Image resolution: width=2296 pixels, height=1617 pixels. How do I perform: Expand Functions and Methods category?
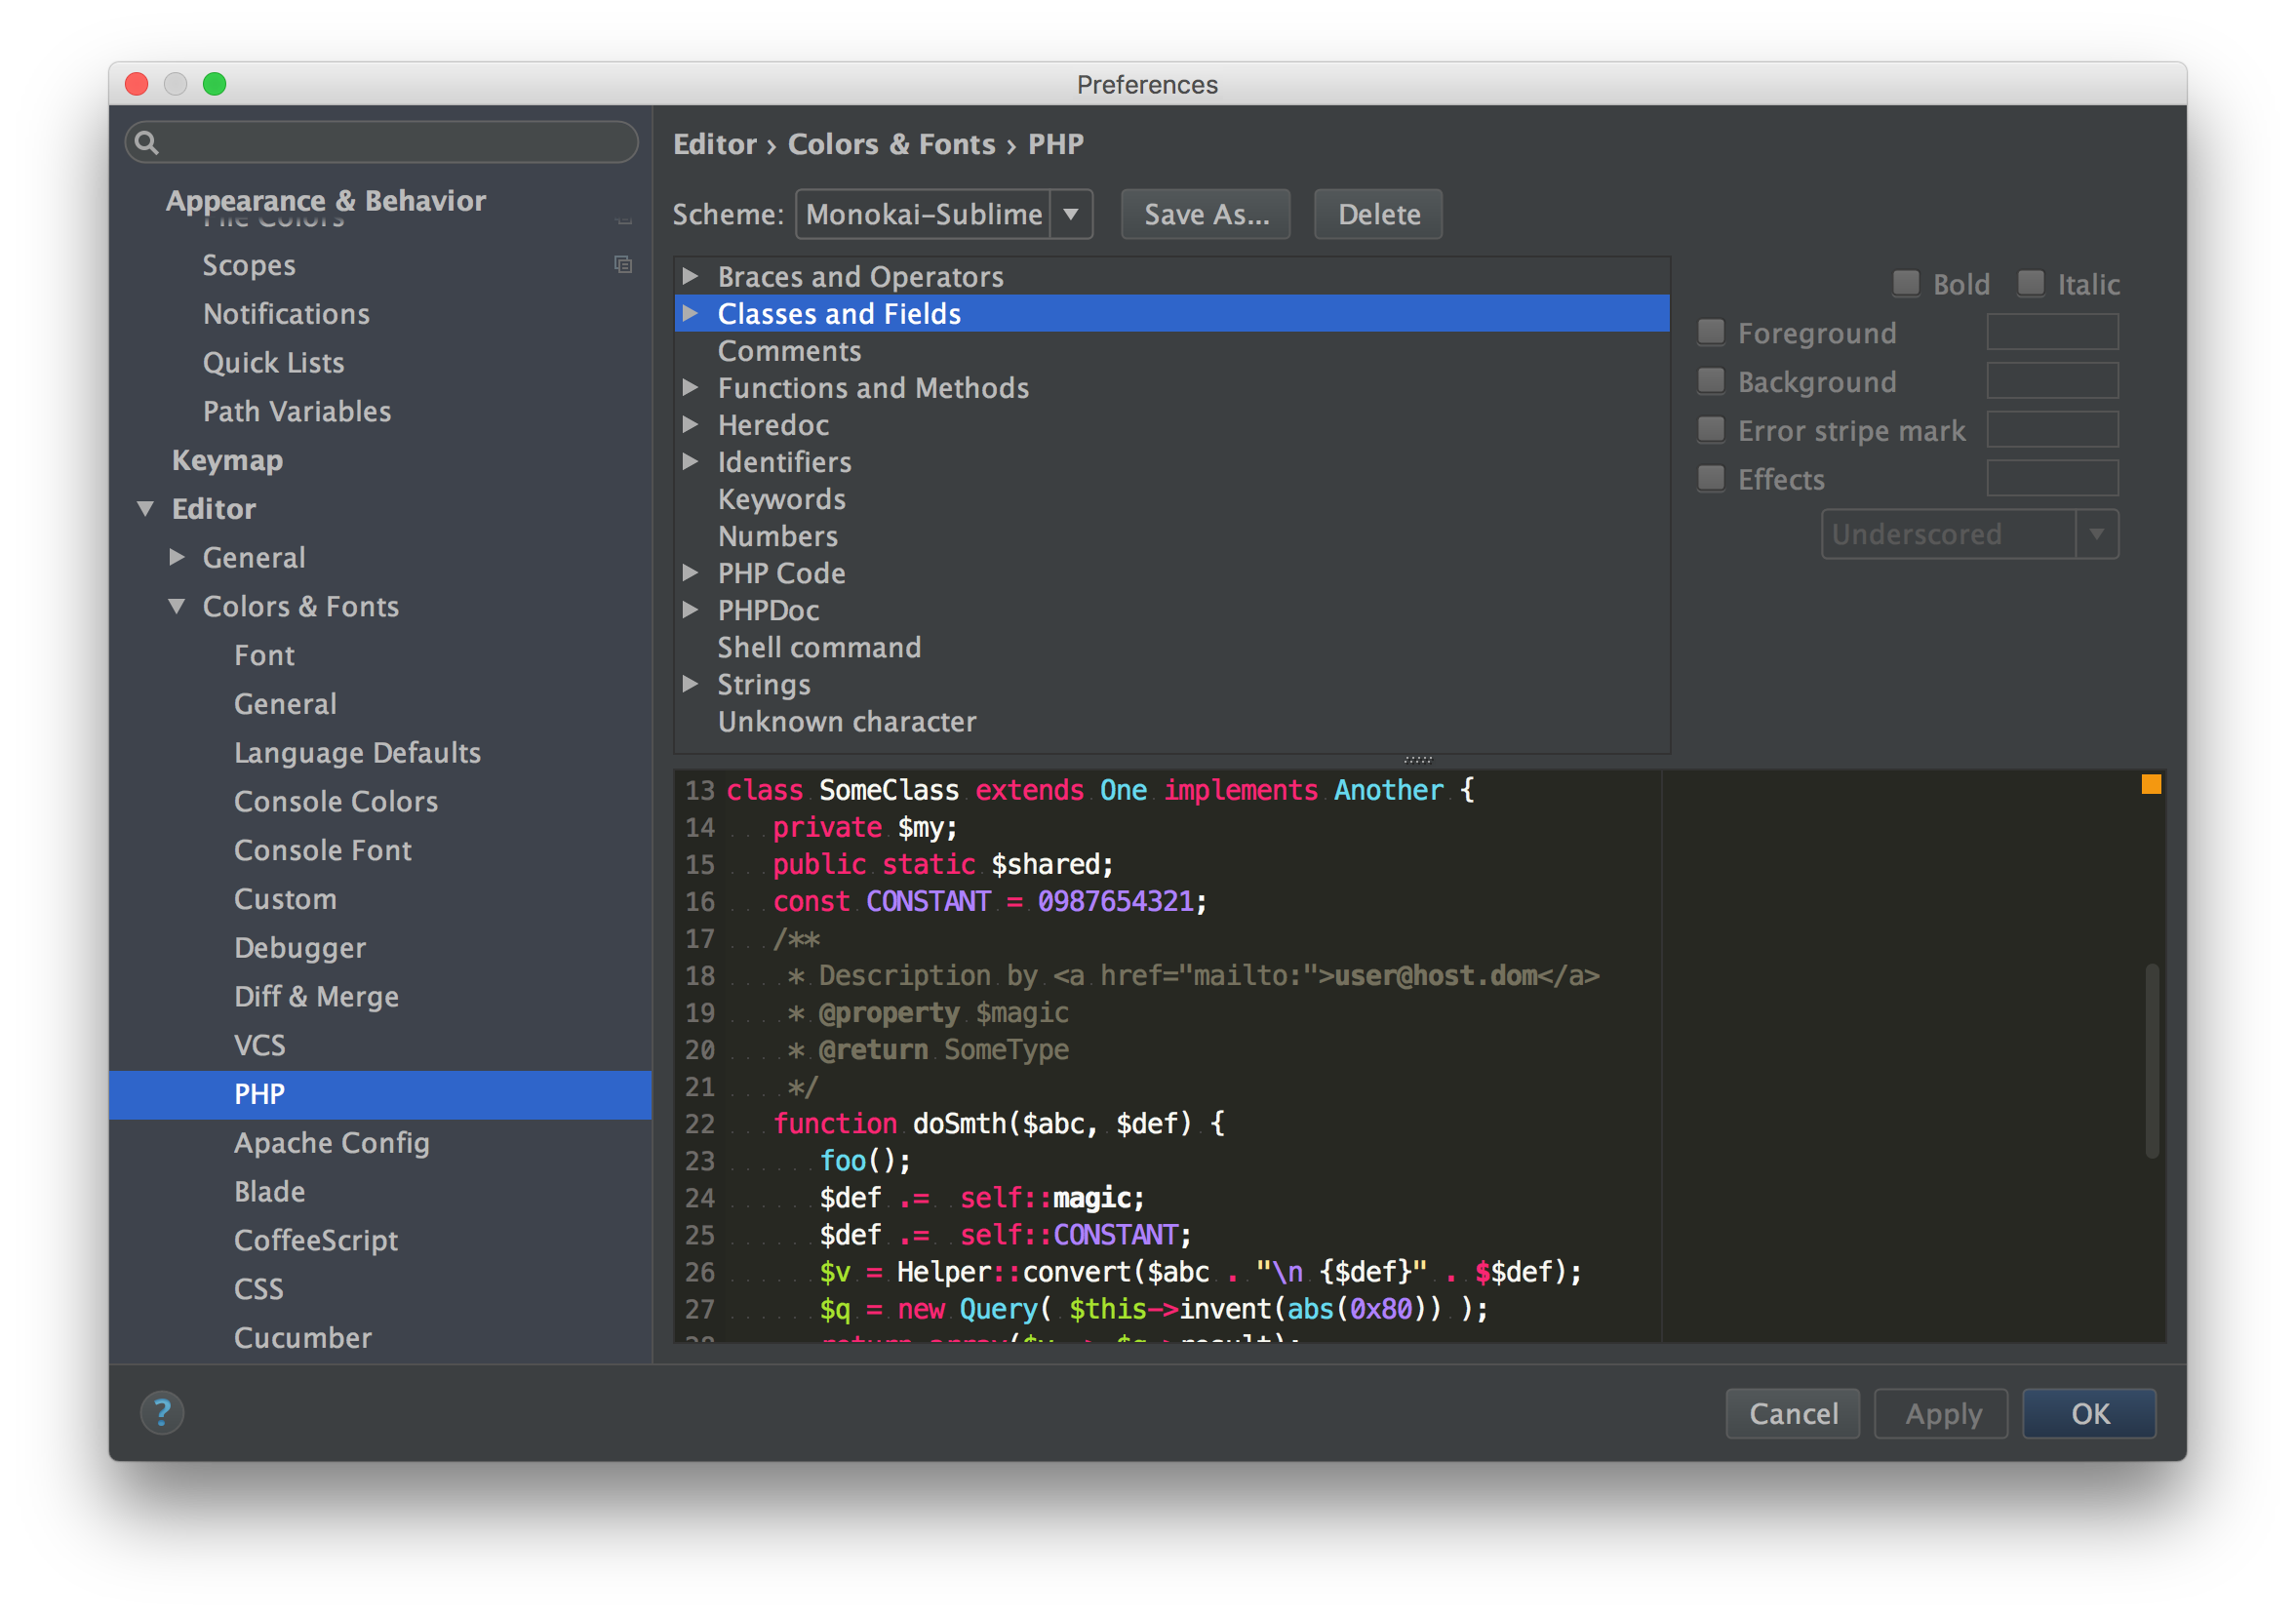[690, 388]
